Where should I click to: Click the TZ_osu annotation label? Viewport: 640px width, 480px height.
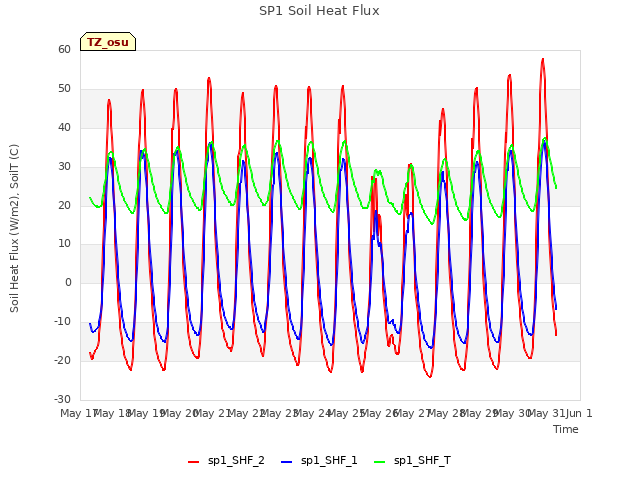(108, 42)
